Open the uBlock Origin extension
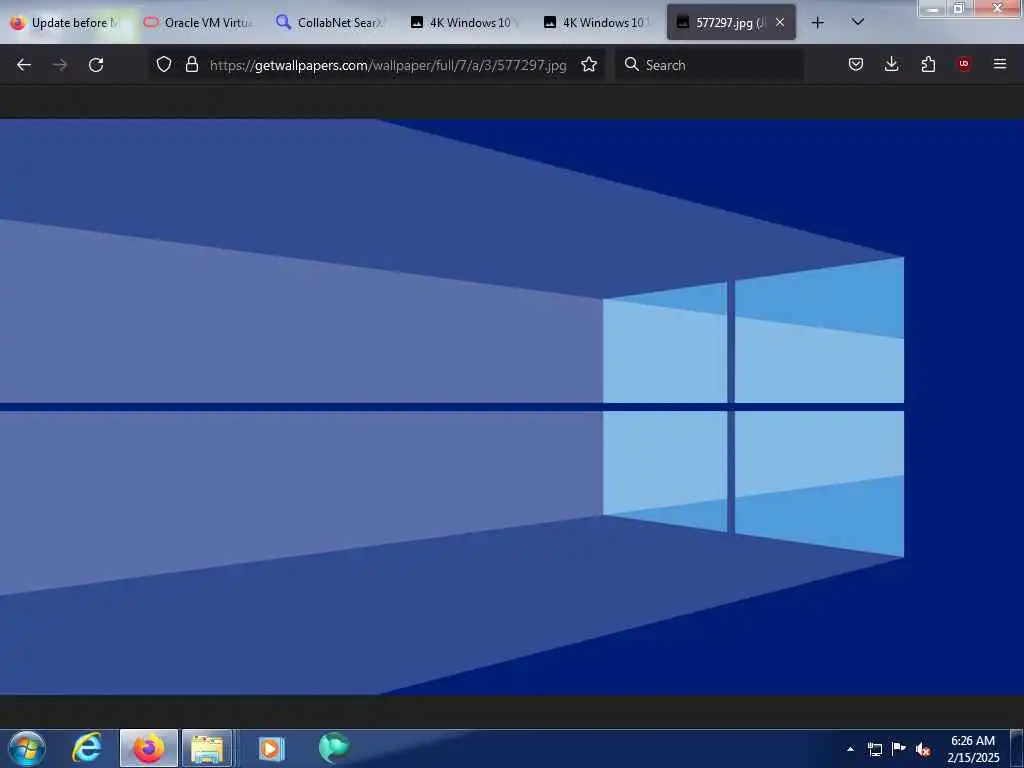 coord(964,64)
